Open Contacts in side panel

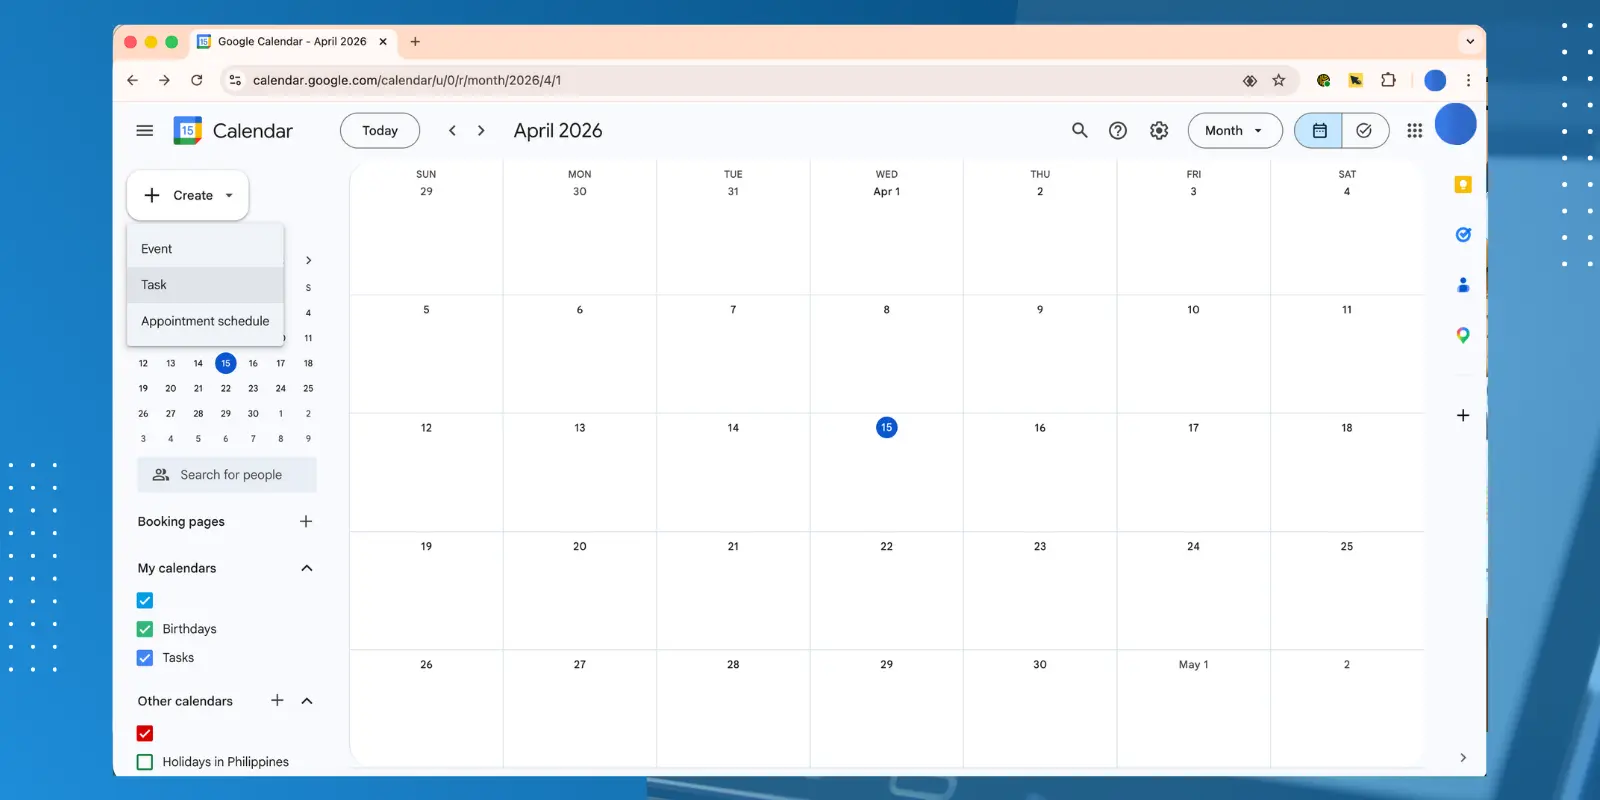[1463, 285]
